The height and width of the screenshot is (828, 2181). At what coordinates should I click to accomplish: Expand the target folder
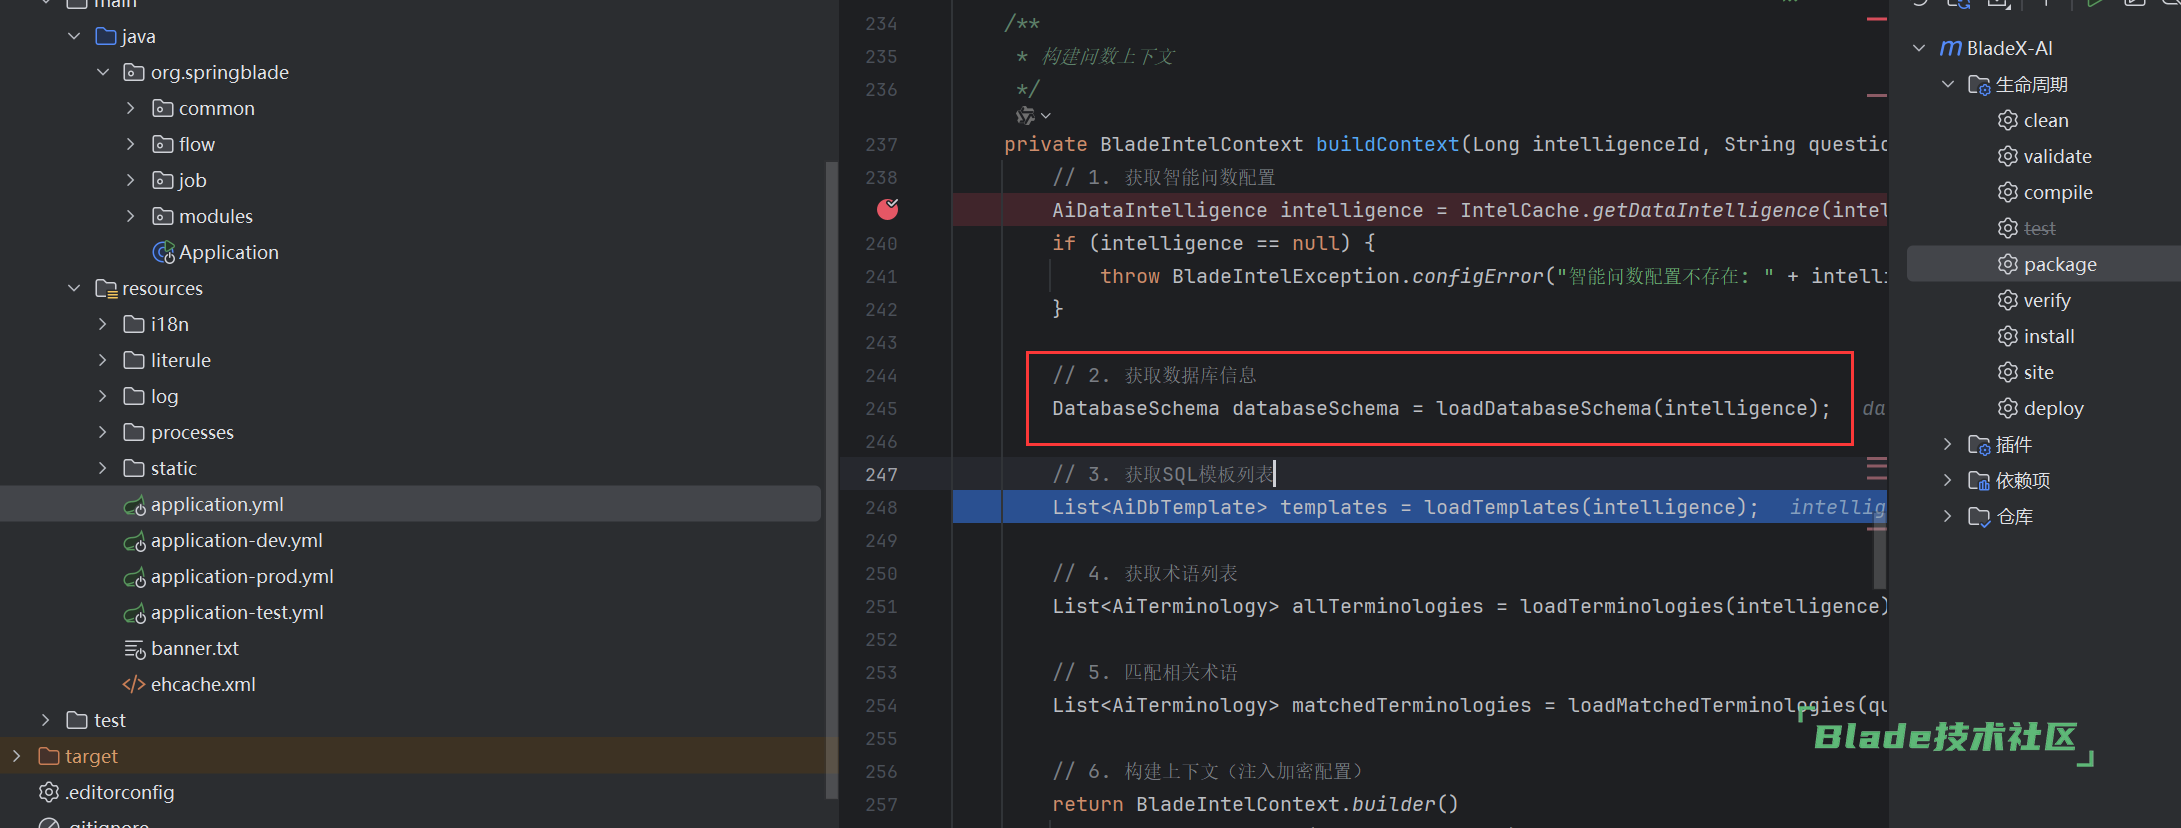point(16,756)
